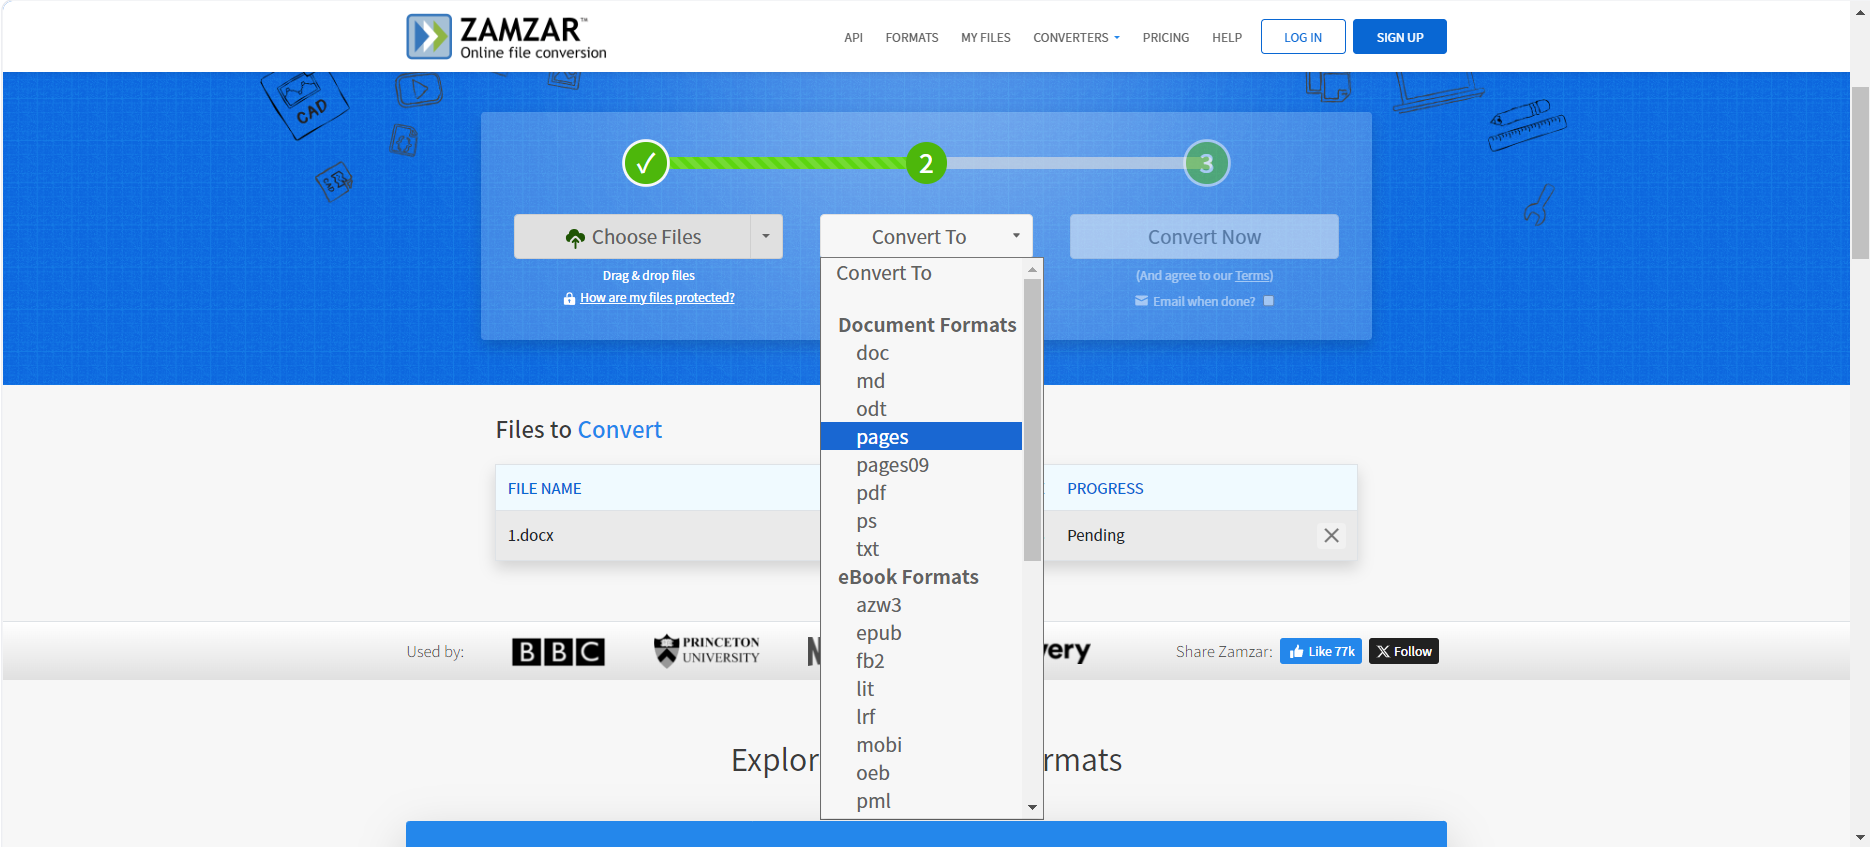The height and width of the screenshot is (847, 1870).
Task: Click the green checkmark step one circle
Action: pos(646,163)
